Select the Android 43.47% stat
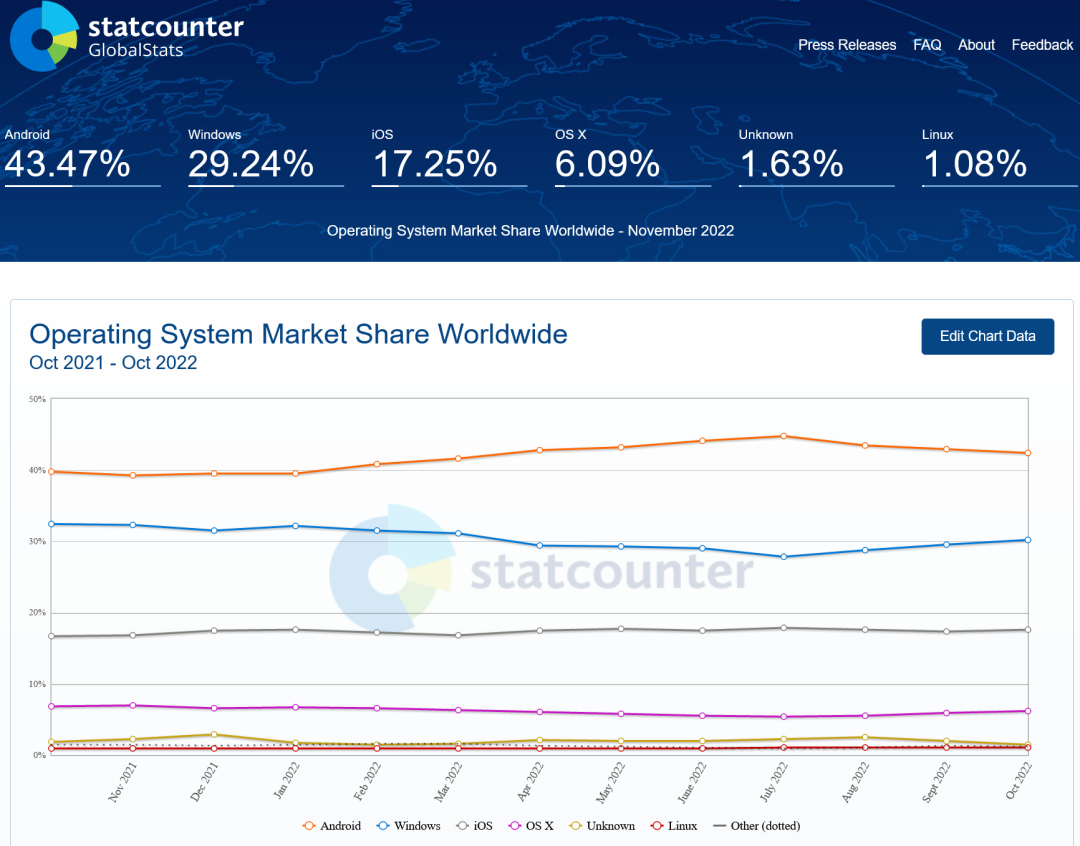This screenshot has height=846, width=1080. click(67, 163)
